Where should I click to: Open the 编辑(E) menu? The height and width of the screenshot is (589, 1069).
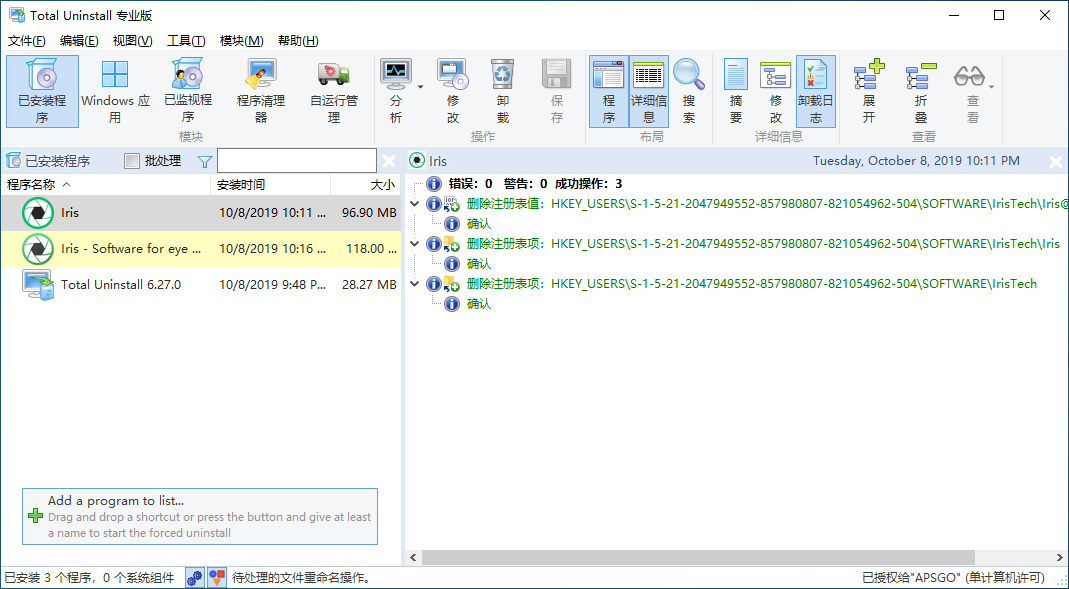click(79, 41)
